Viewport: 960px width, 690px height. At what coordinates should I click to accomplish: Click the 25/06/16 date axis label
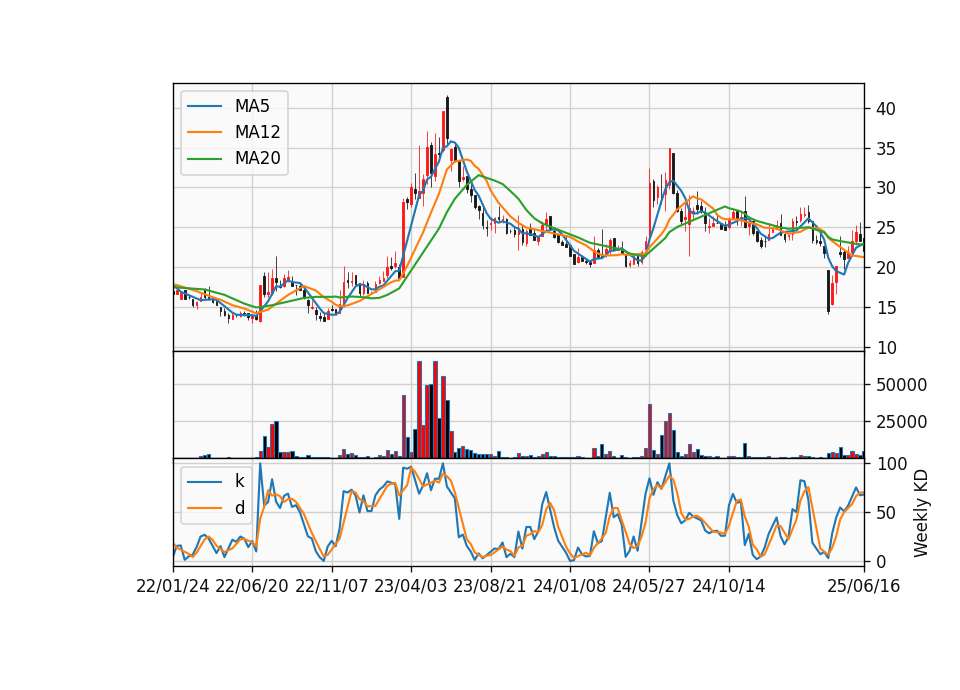[864, 586]
